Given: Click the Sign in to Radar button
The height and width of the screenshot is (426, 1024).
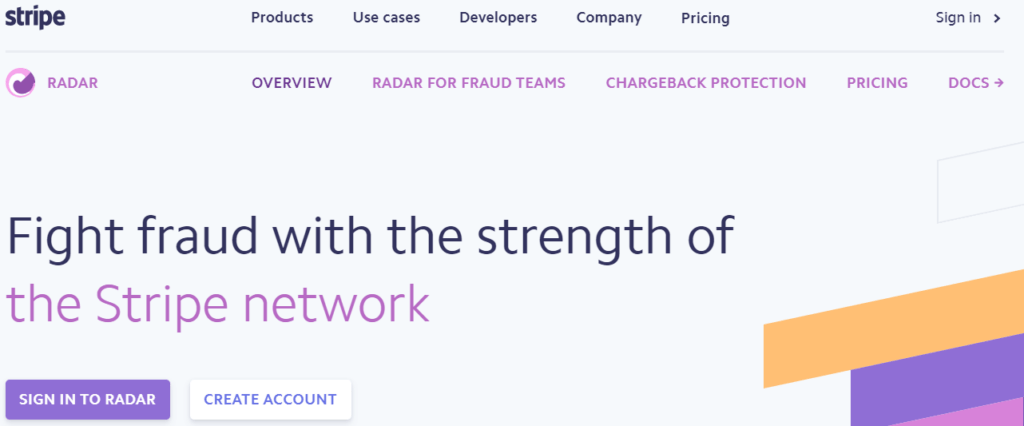Looking at the screenshot, I should pyautogui.click(x=88, y=399).
